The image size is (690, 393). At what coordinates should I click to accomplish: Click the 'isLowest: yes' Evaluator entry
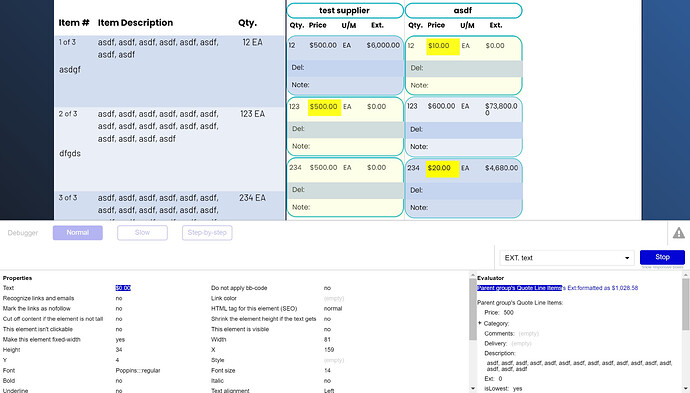503,389
